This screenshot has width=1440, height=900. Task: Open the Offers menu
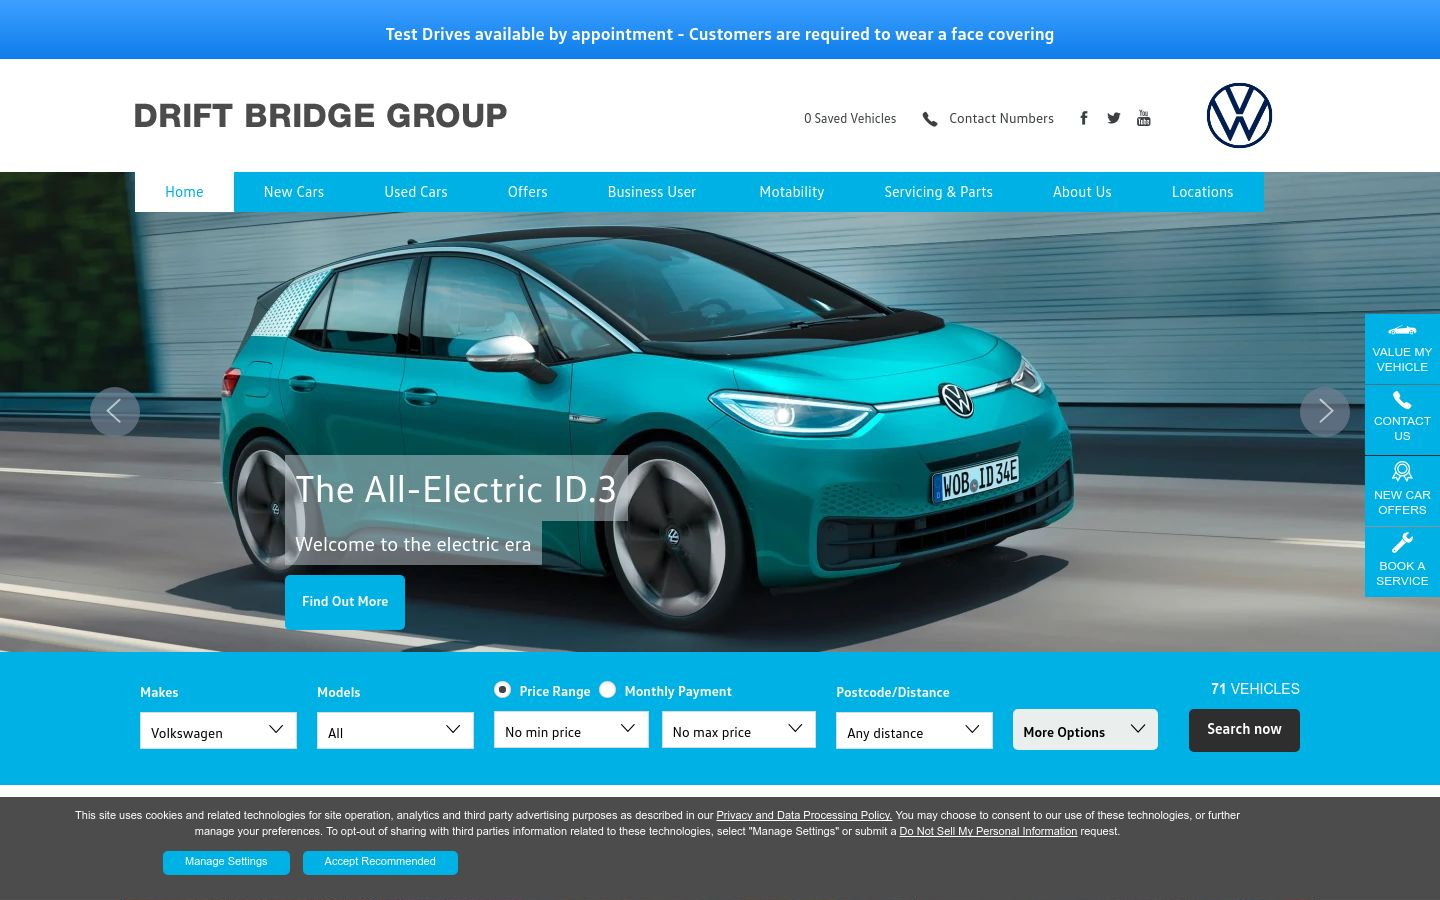coord(528,192)
